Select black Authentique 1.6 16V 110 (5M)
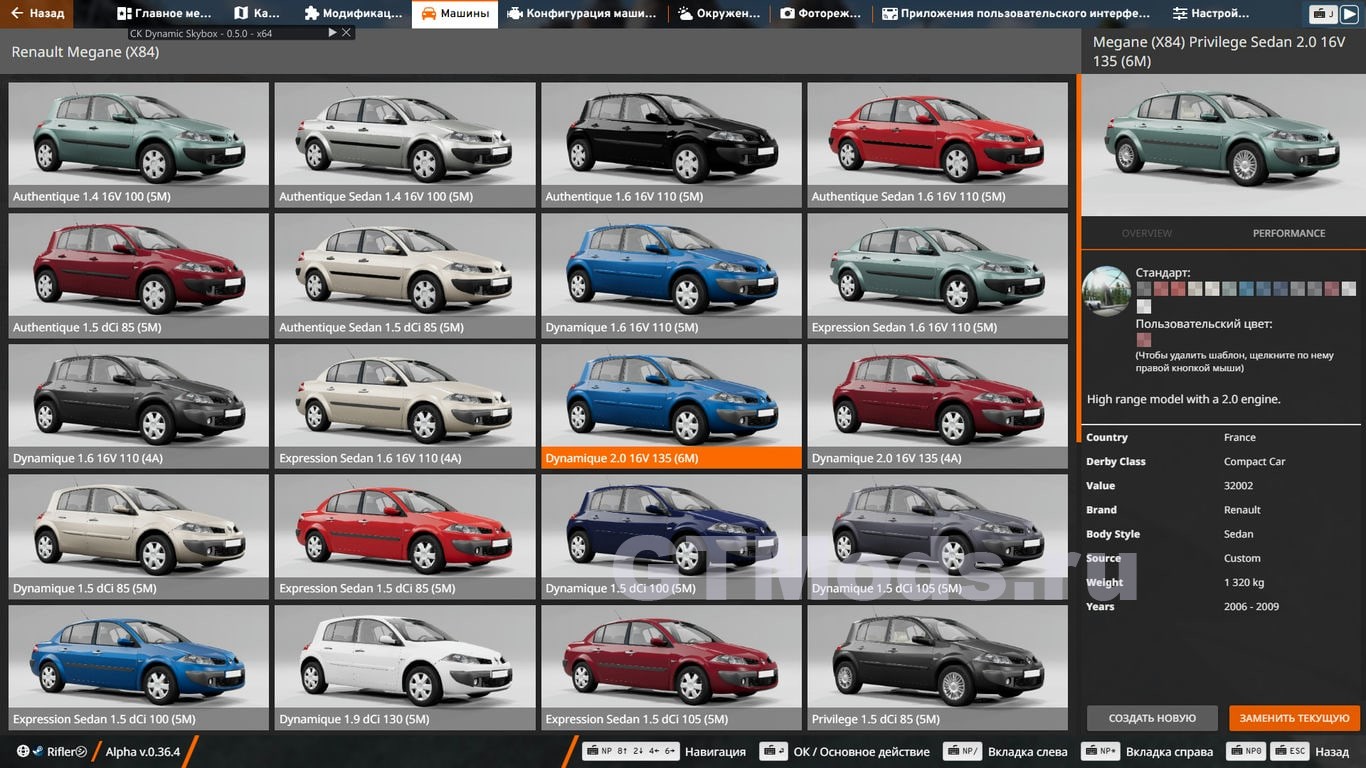 point(671,144)
